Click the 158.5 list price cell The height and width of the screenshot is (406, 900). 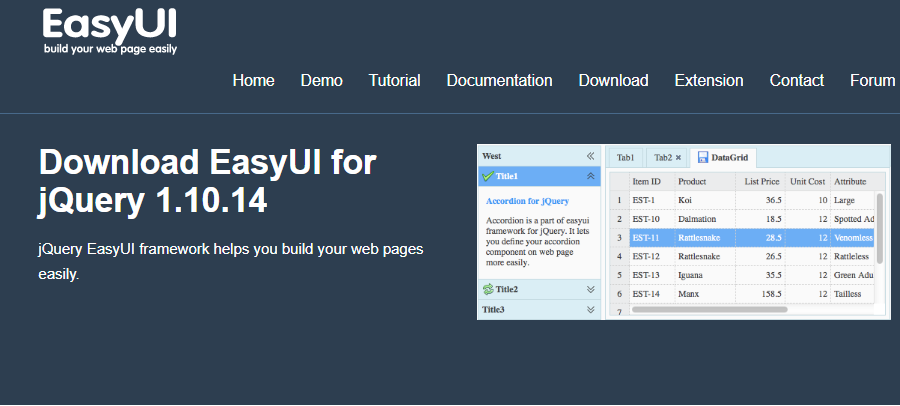click(x=760, y=294)
